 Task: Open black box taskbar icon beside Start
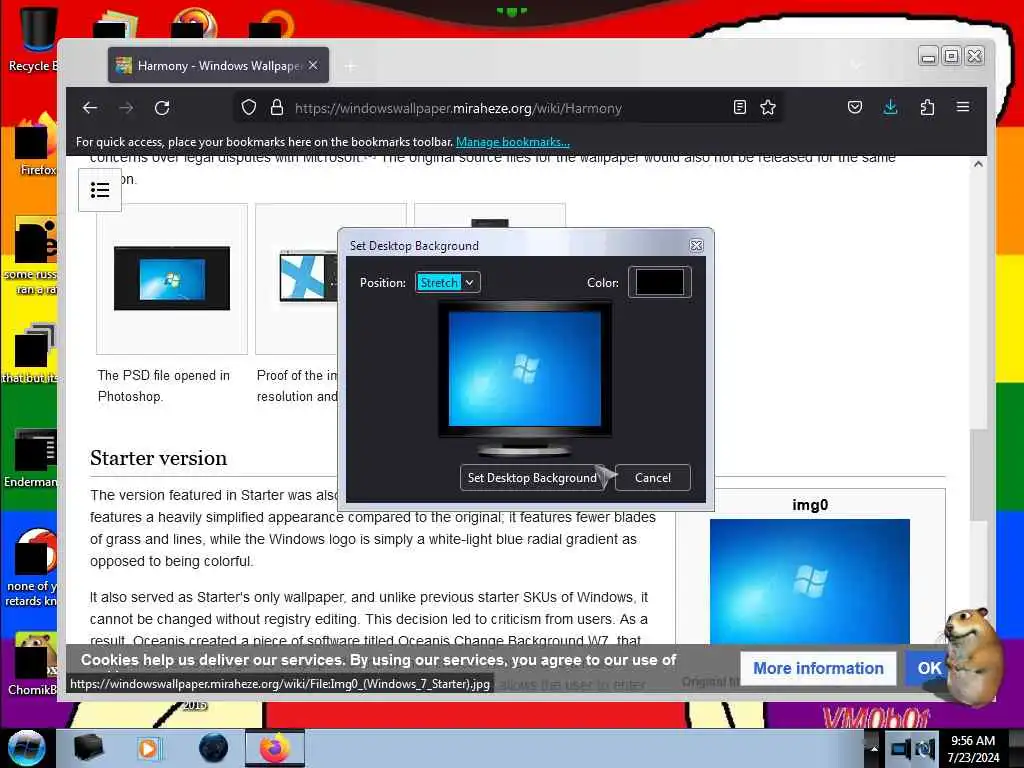point(88,748)
